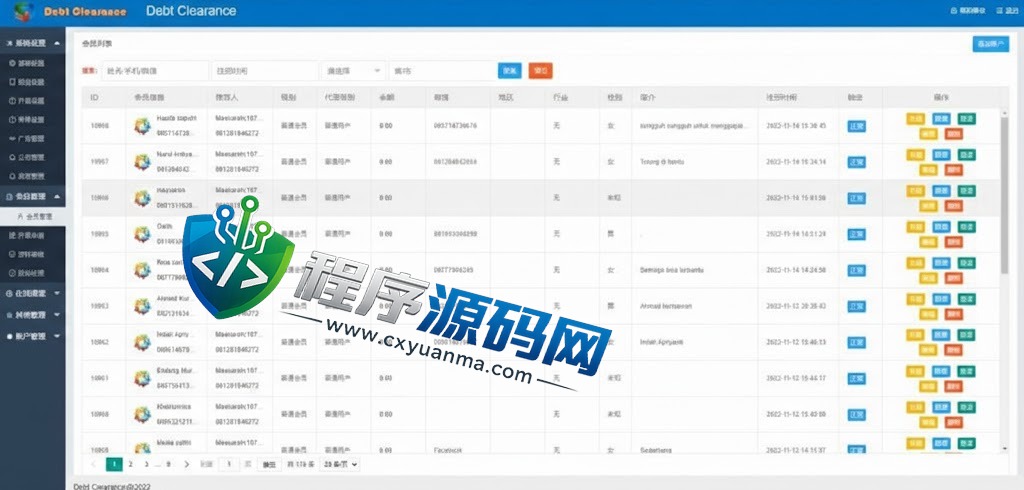The width and height of the screenshot is (1024, 490).
Task: Click the table vertical scrollbar thumb
Action: coord(1004,195)
